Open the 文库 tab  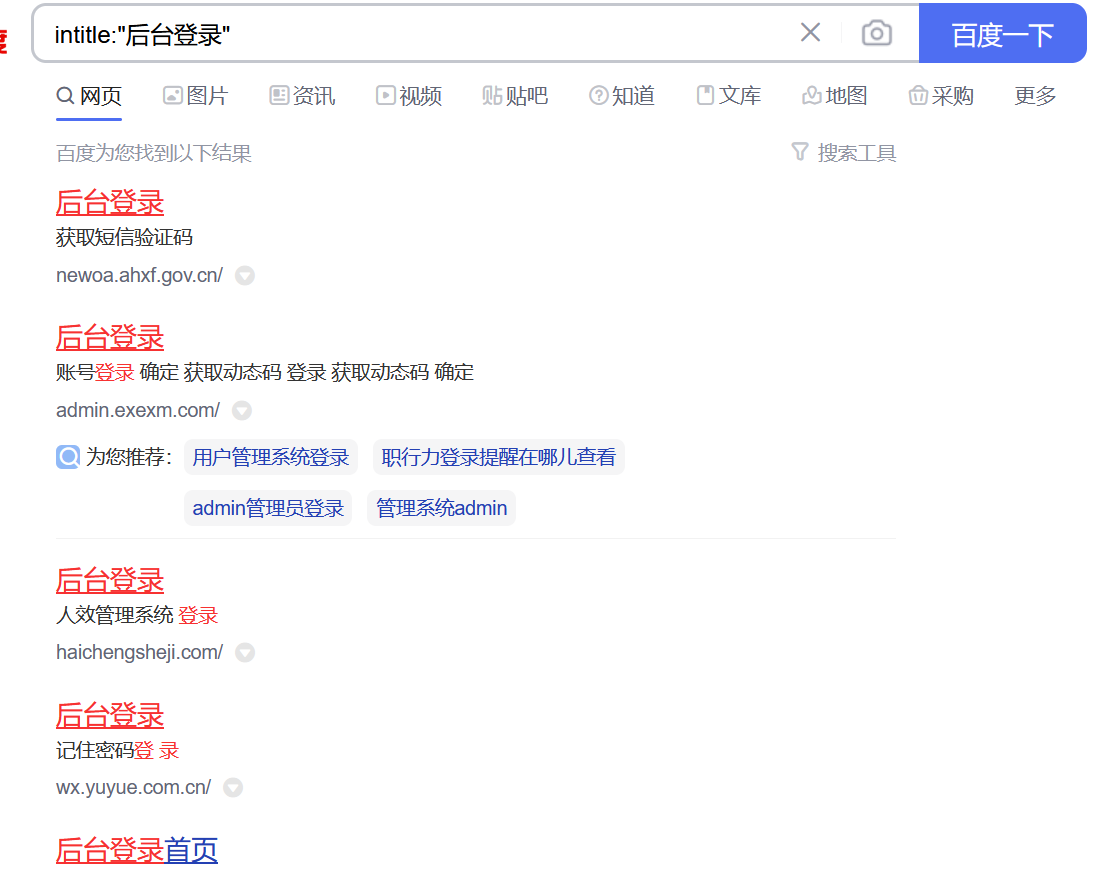coord(728,96)
